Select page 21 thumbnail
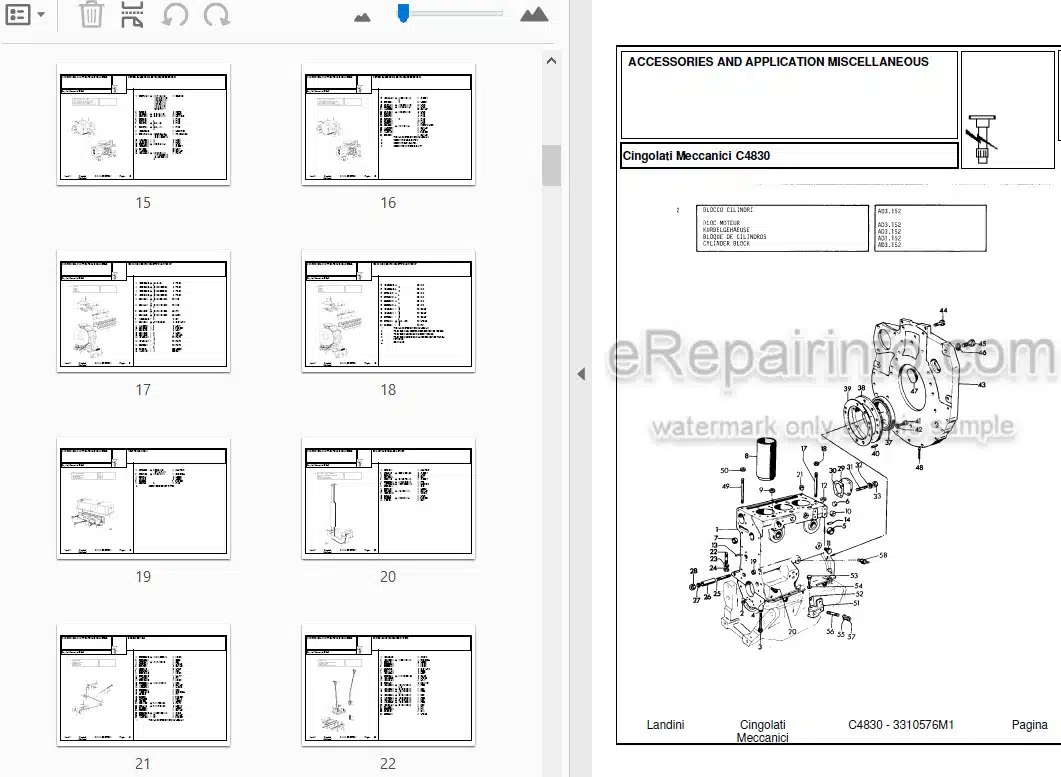This screenshot has width=1061, height=777. 143,686
